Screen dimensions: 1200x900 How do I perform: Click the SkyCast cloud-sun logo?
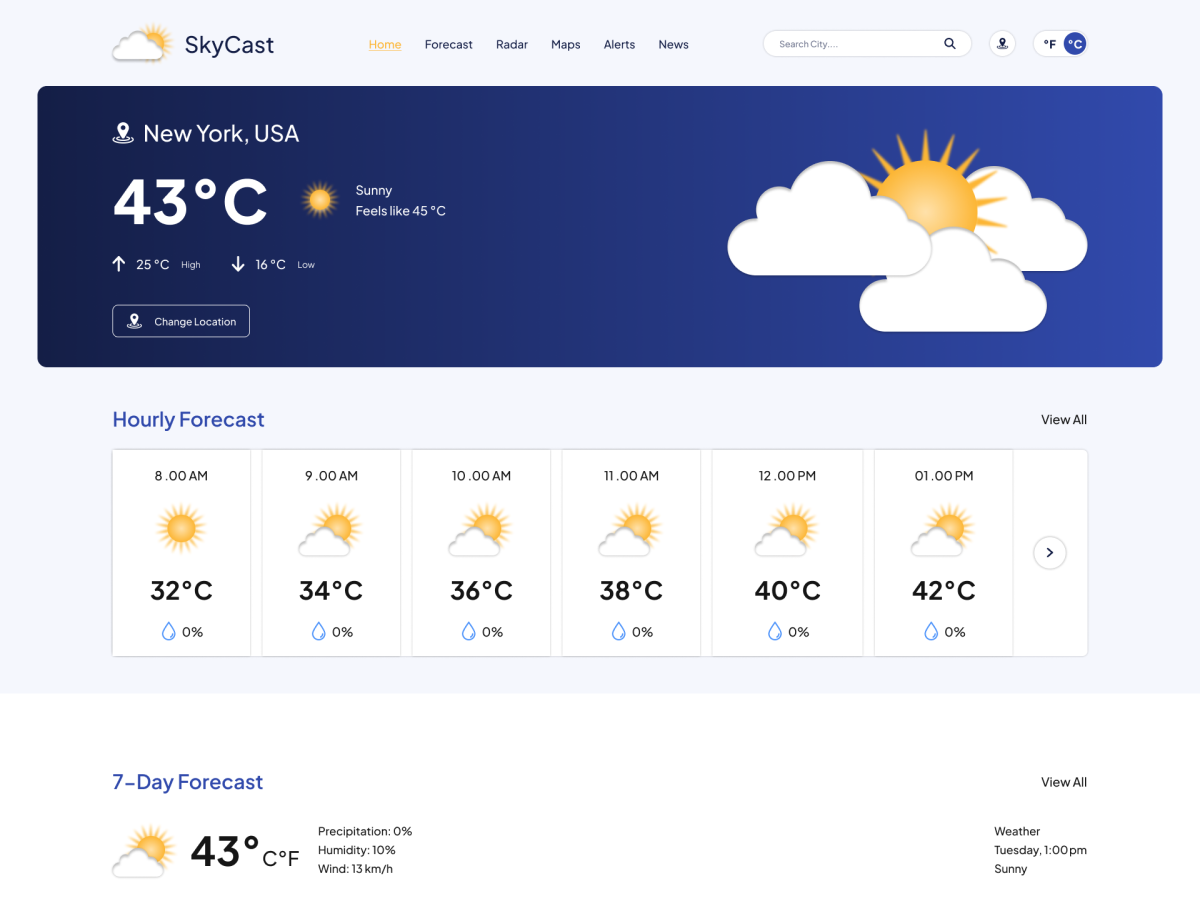tap(143, 43)
